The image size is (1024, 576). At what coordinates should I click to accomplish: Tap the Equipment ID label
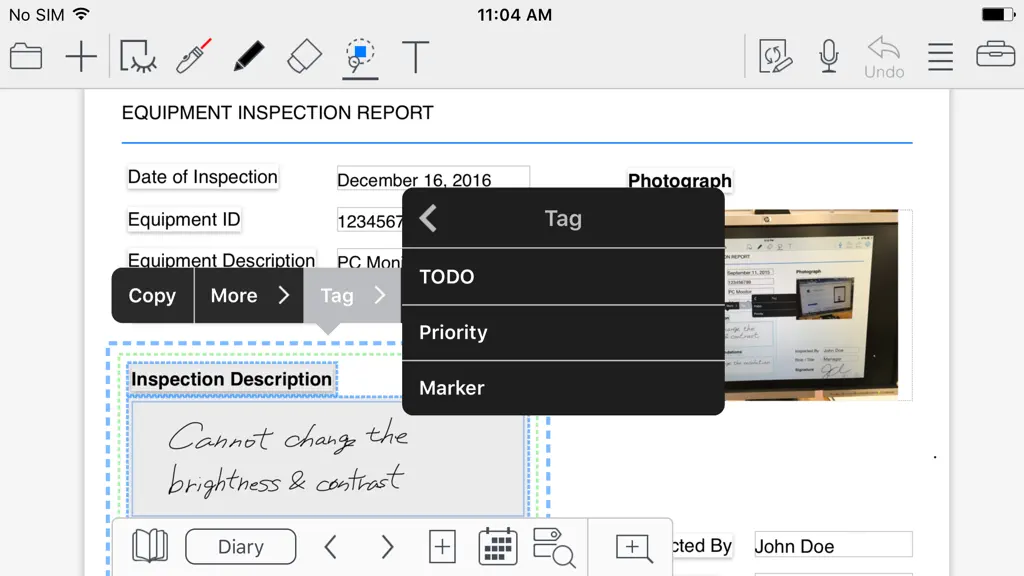184,219
